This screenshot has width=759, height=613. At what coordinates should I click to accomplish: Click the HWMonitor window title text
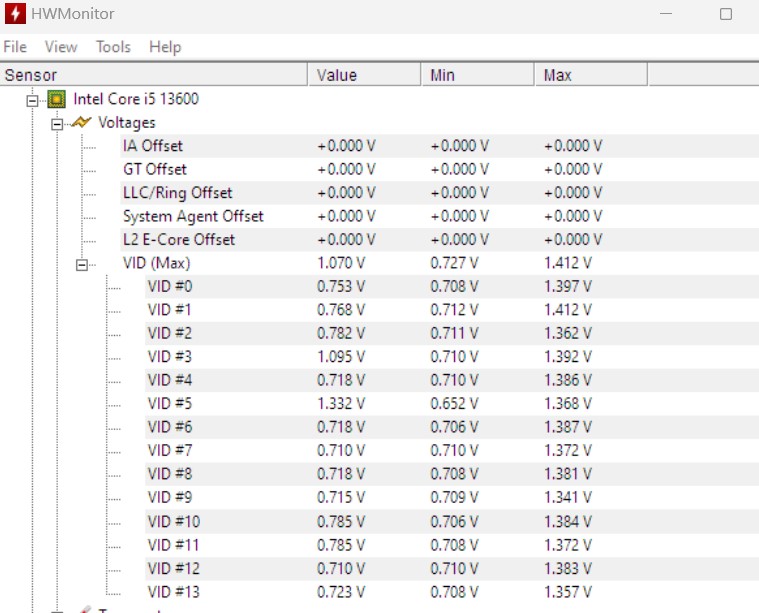[73, 14]
